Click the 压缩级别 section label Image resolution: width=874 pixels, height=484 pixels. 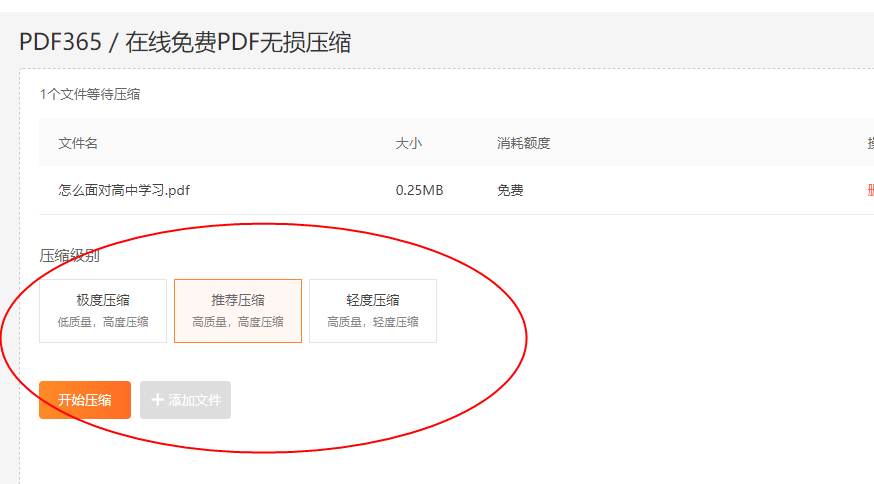click(70, 255)
